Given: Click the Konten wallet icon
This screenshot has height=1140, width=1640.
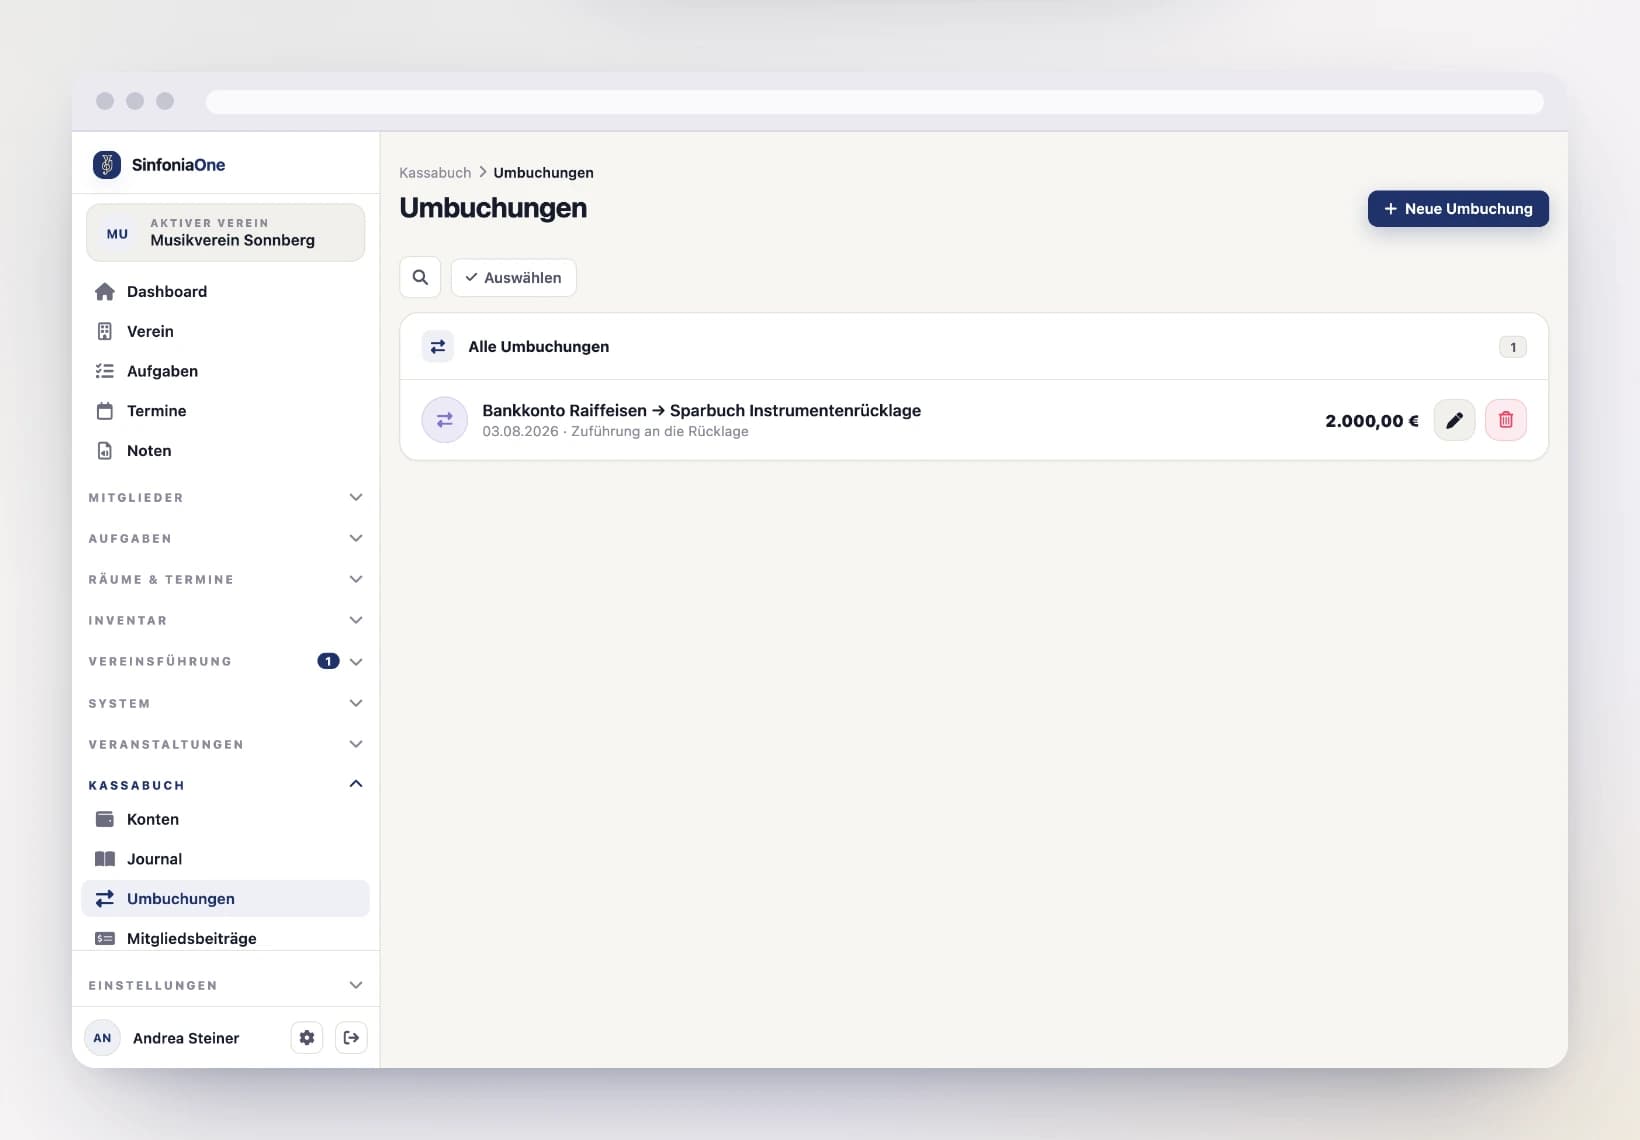Looking at the screenshot, I should [105, 819].
